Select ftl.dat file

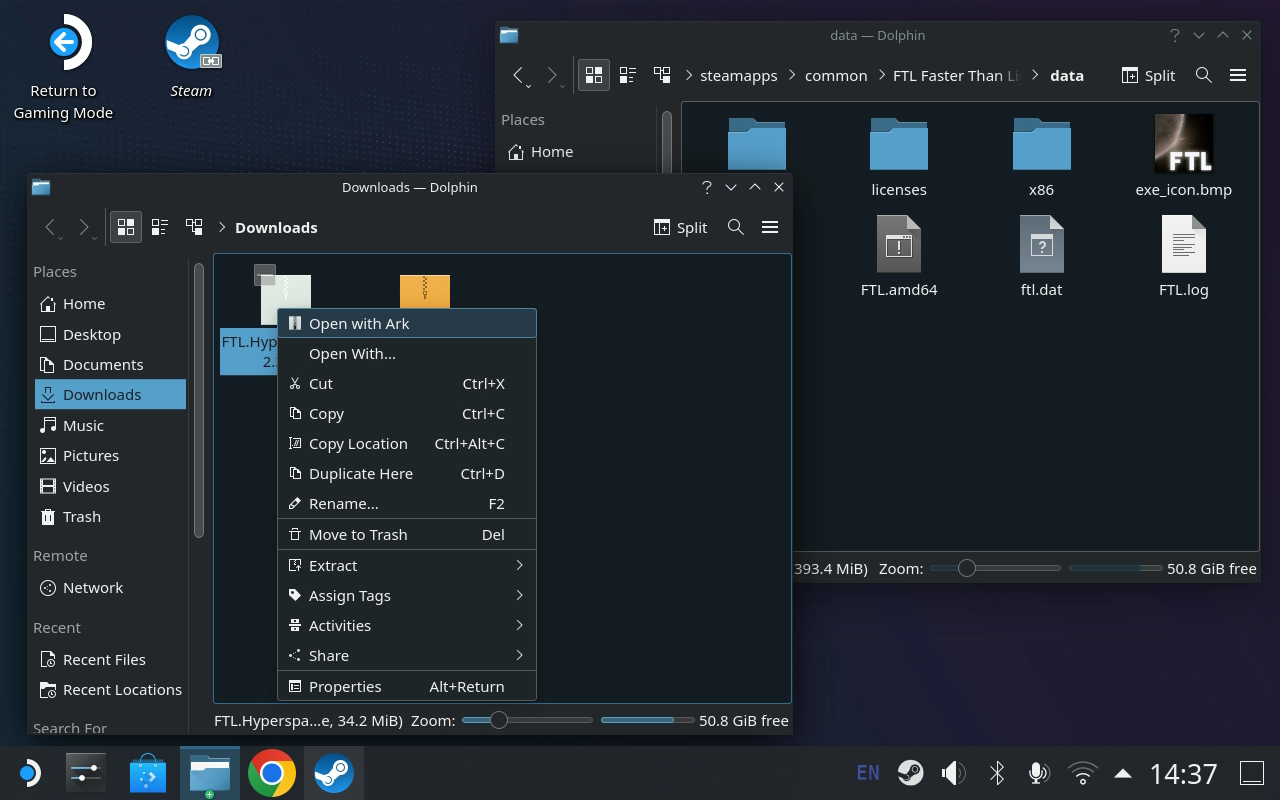coord(1041,257)
